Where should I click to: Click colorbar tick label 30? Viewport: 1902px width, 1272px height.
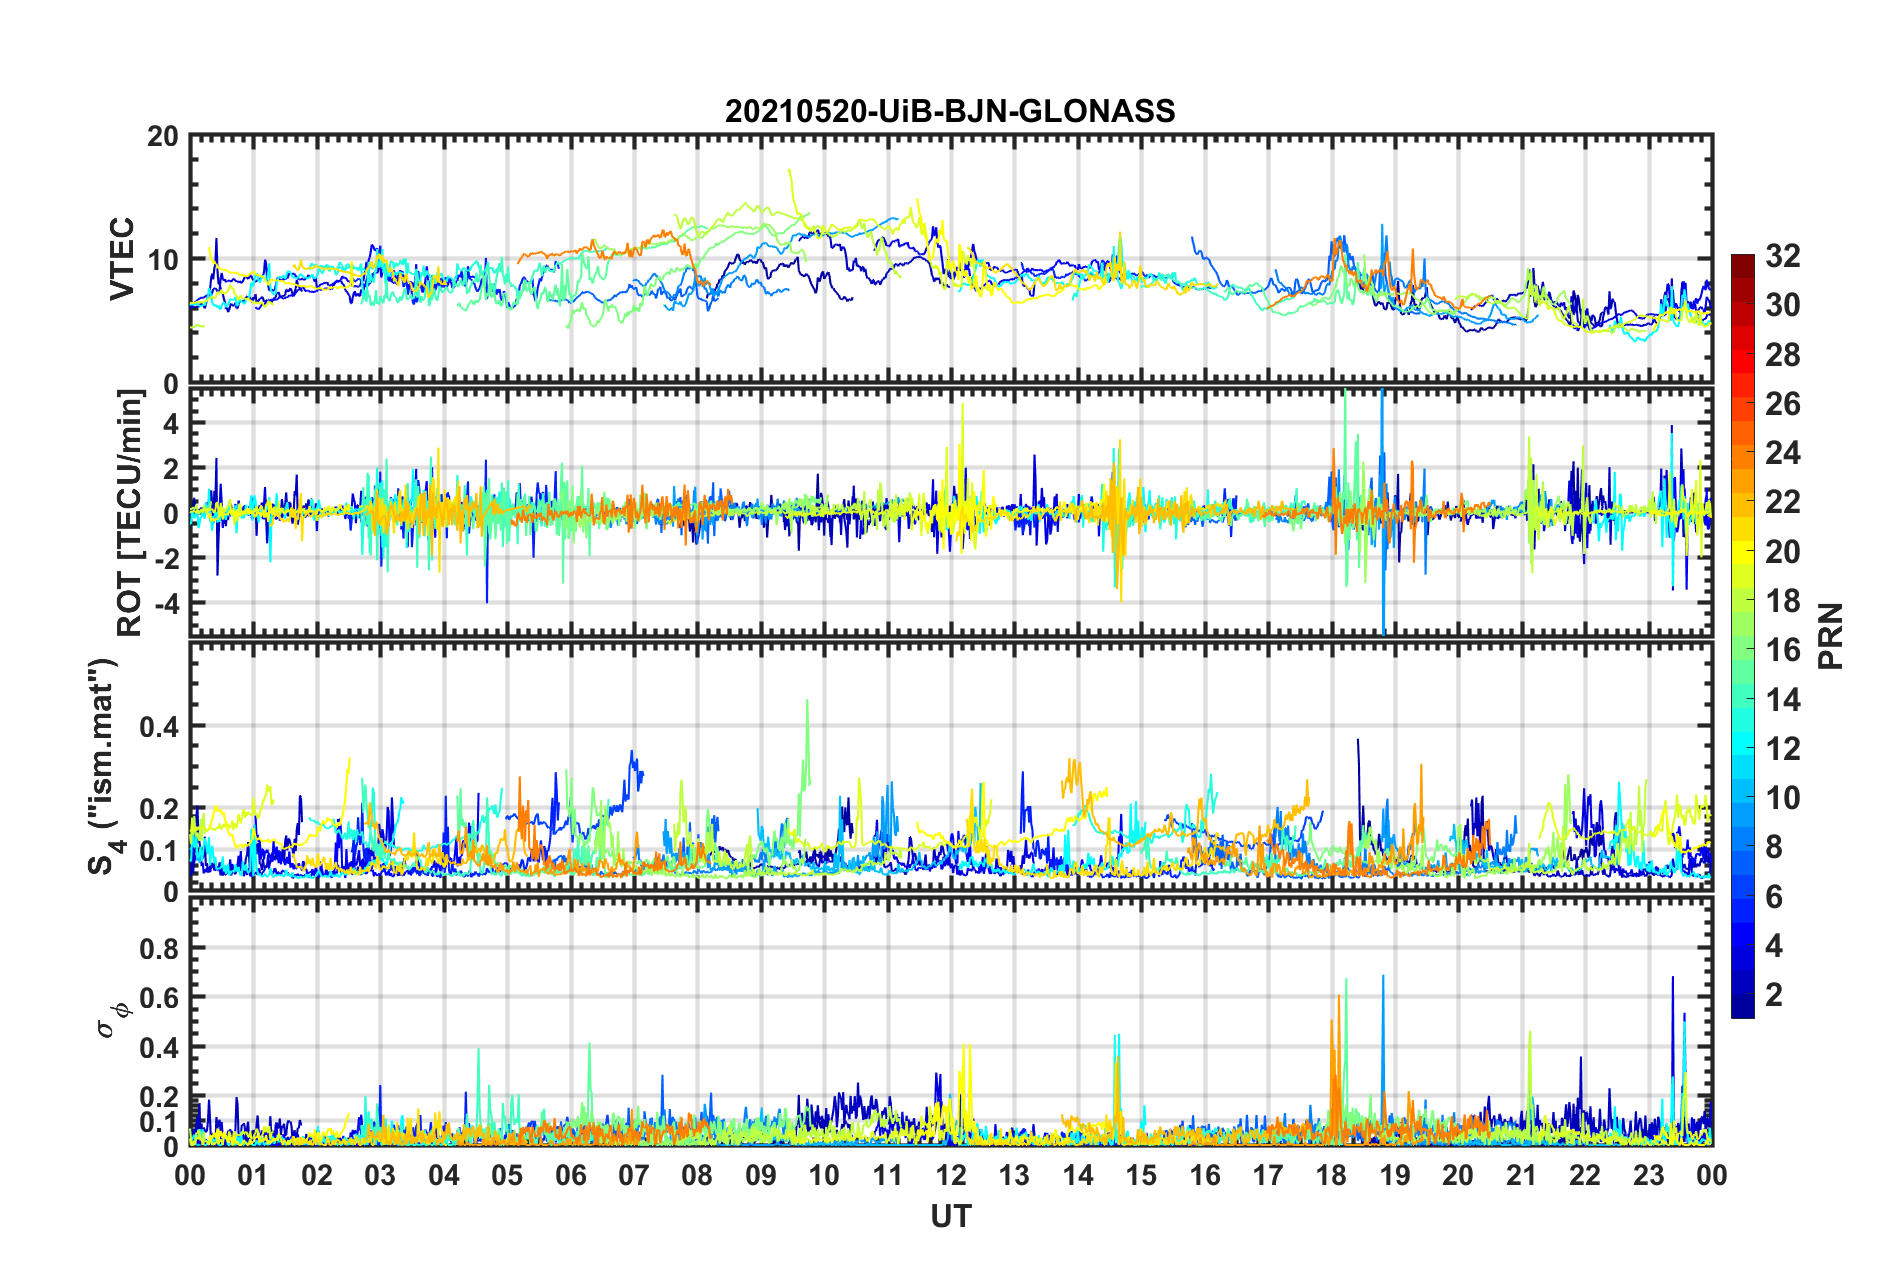pos(1783,305)
